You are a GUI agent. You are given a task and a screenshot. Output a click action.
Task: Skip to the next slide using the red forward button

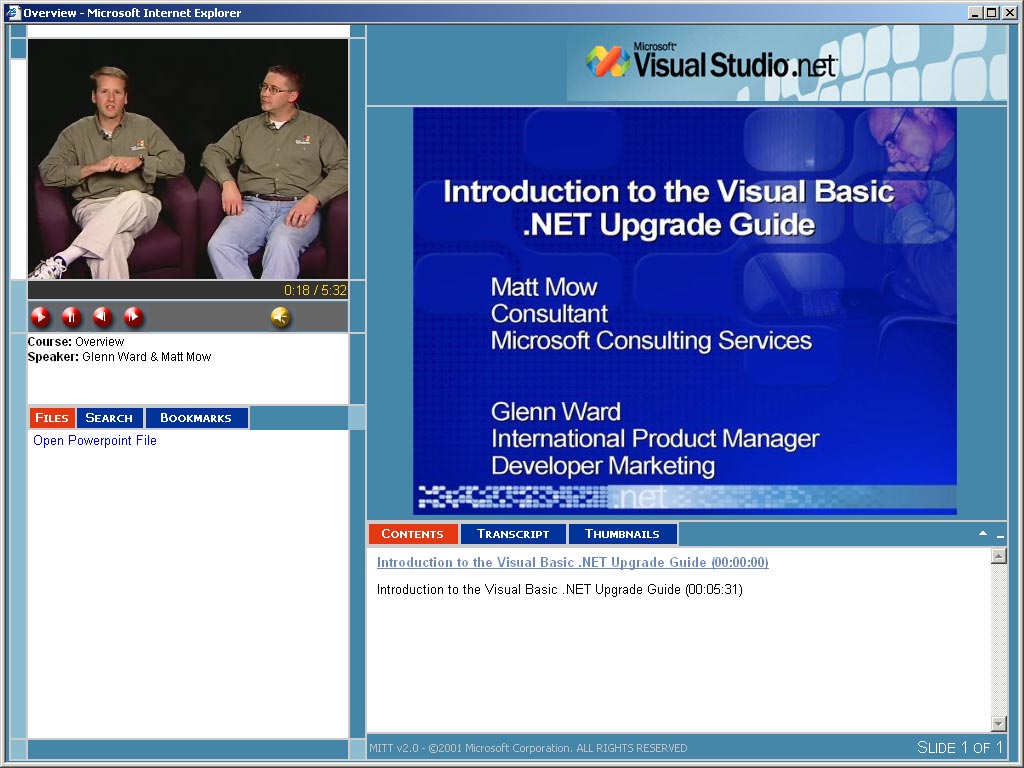133,317
